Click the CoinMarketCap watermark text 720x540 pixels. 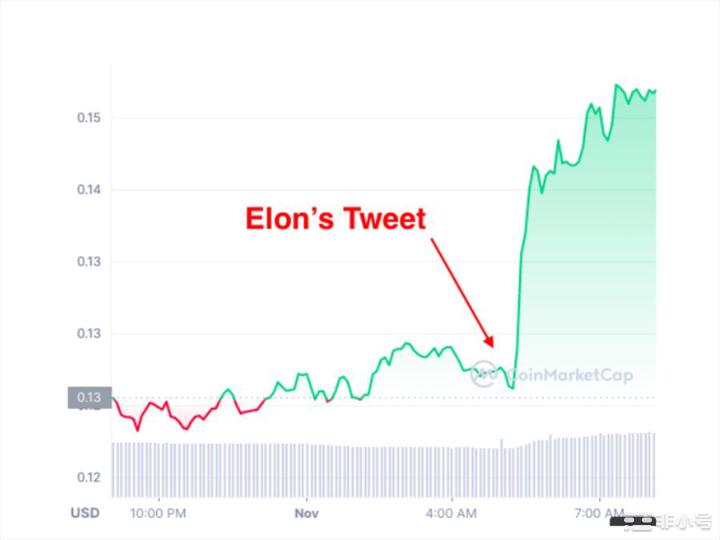pyautogui.click(x=565, y=375)
